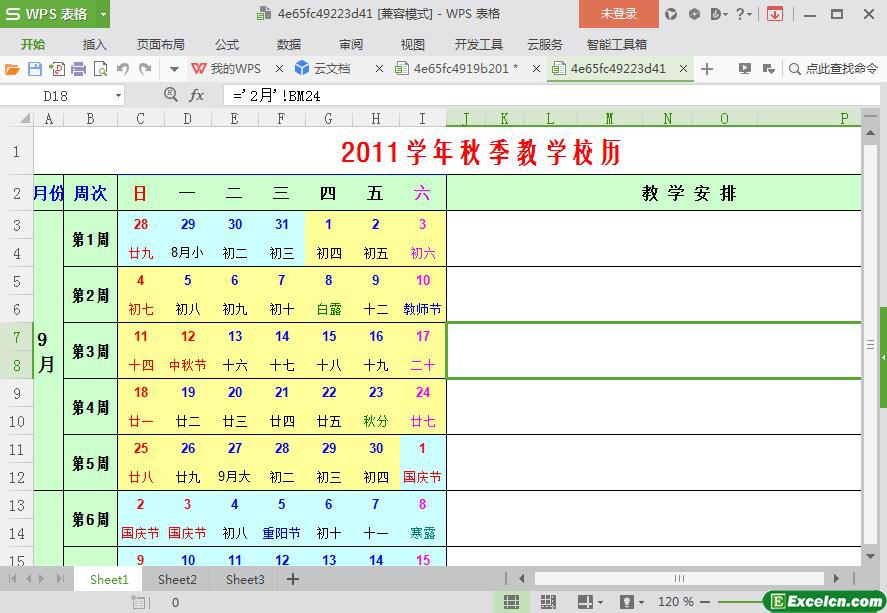Switch to normal view in status bar

tap(511, 602)
